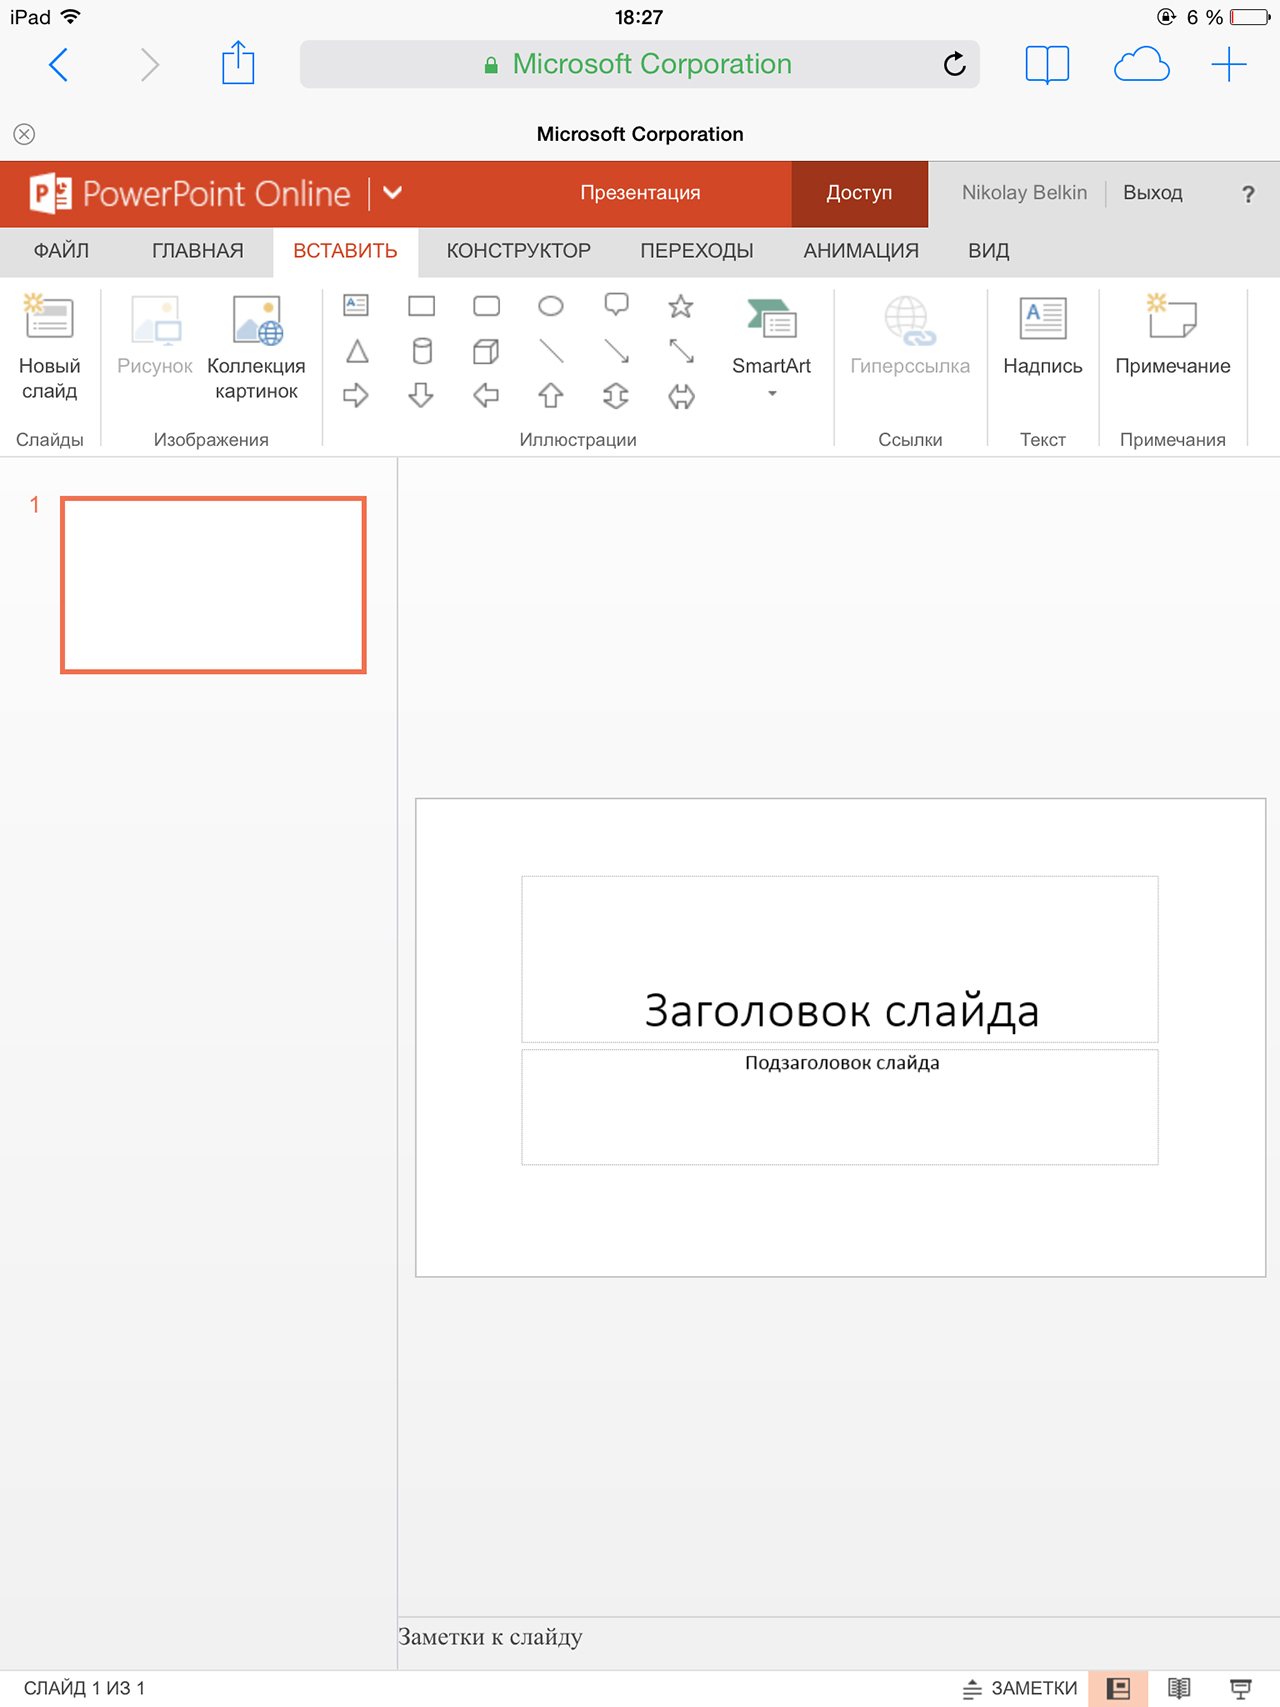1280x1707 pixels.
Task: Expand the app switcher chevron beside PowerPoint Online
Action: 393,193
